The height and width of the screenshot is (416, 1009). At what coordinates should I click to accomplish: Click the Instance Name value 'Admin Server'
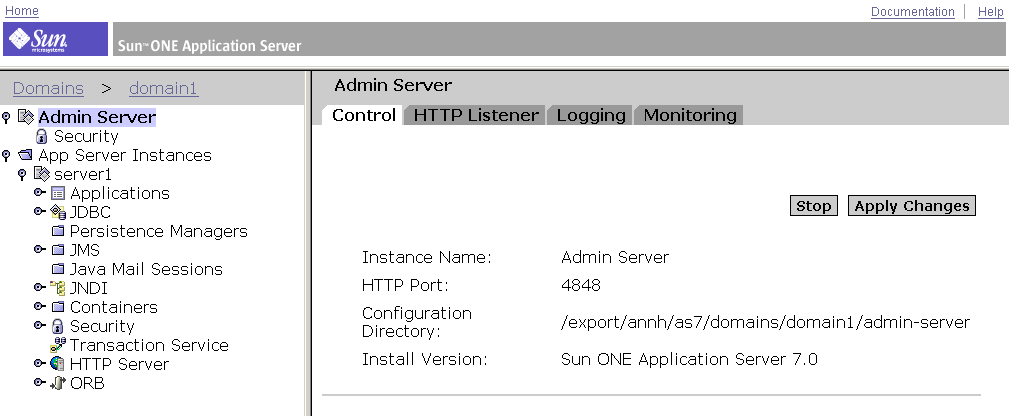615,258
